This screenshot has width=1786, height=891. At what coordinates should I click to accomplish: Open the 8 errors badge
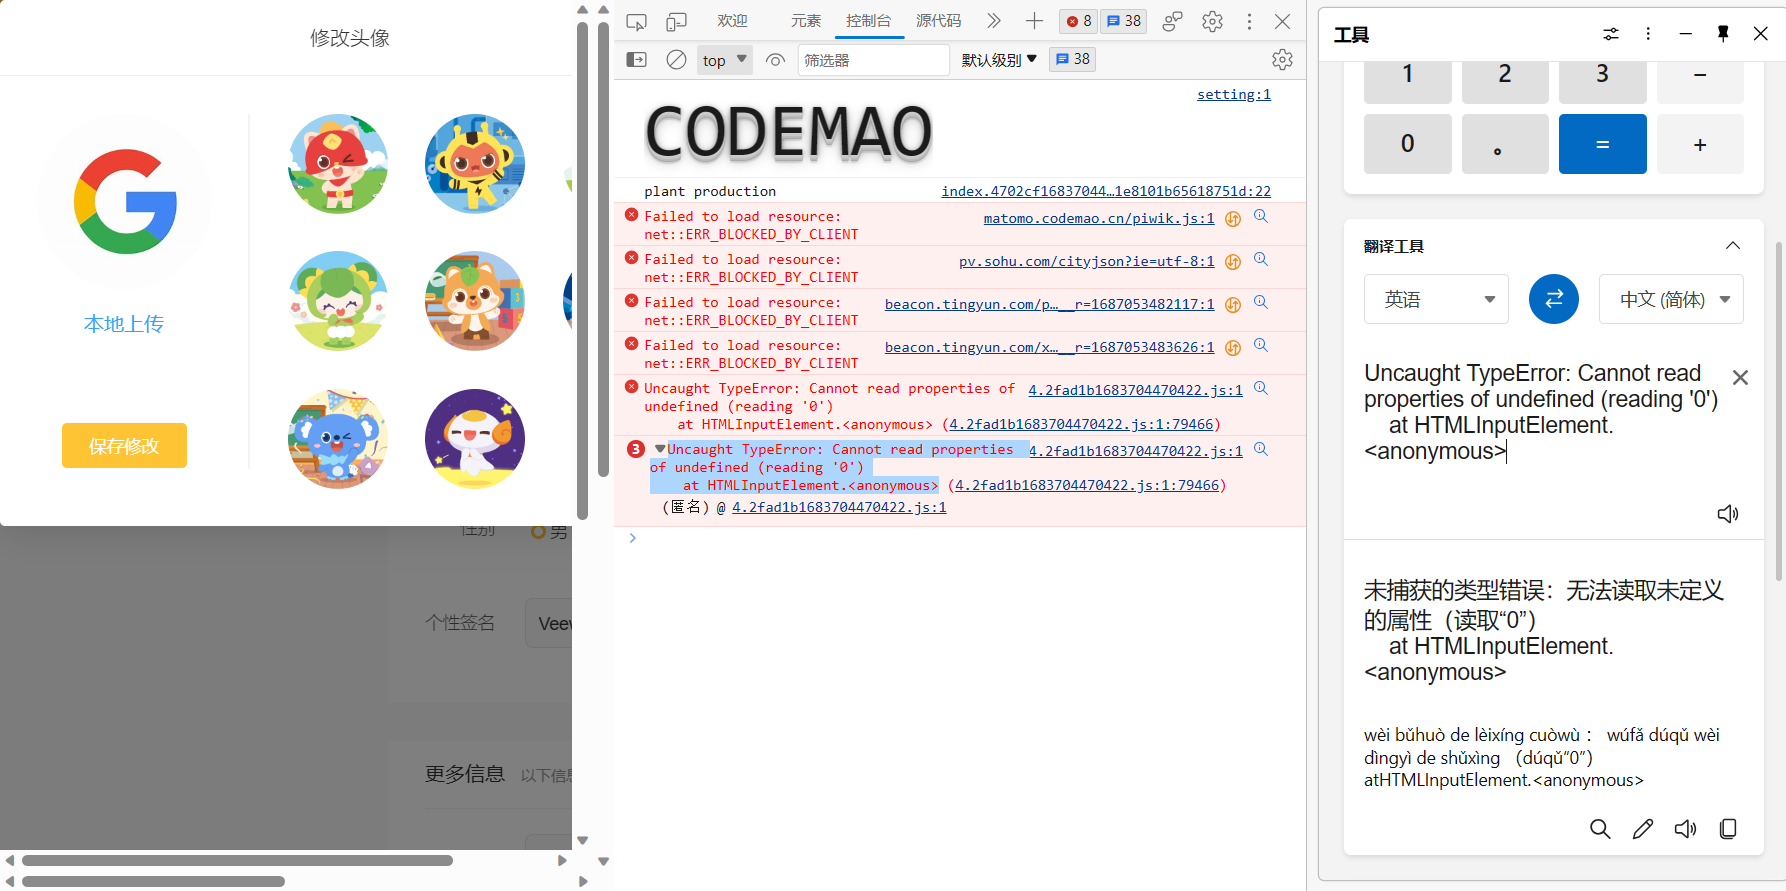1078,21
